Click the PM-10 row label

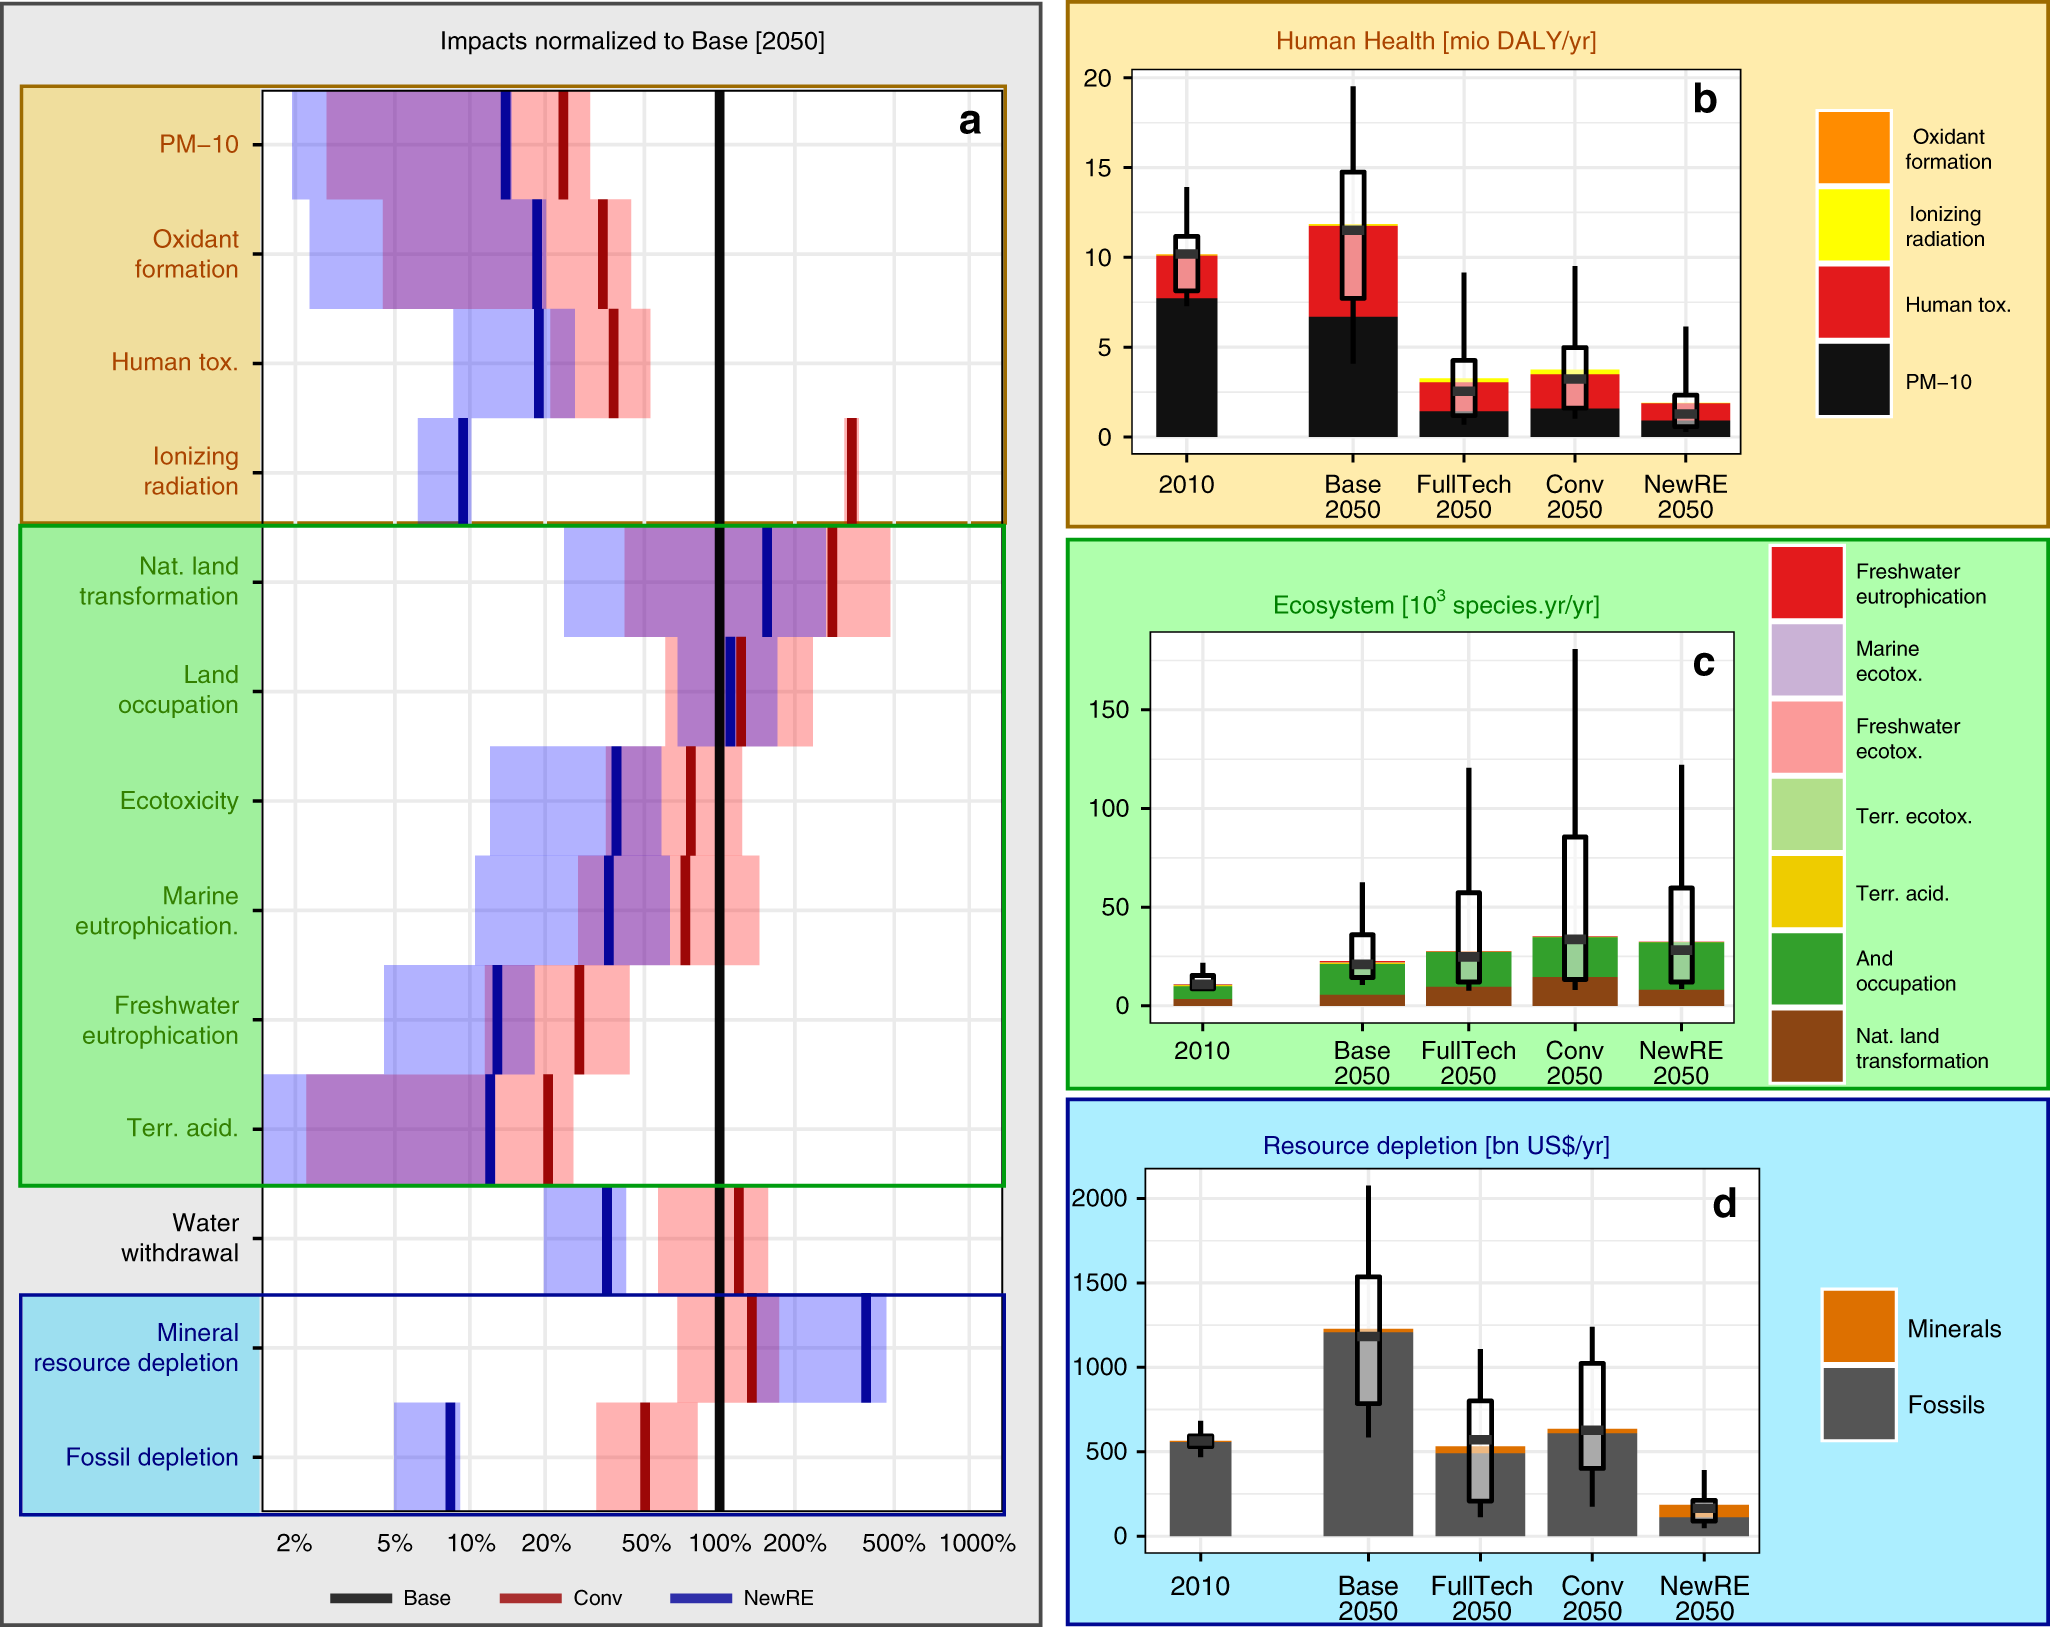click(x=198, y=144)
